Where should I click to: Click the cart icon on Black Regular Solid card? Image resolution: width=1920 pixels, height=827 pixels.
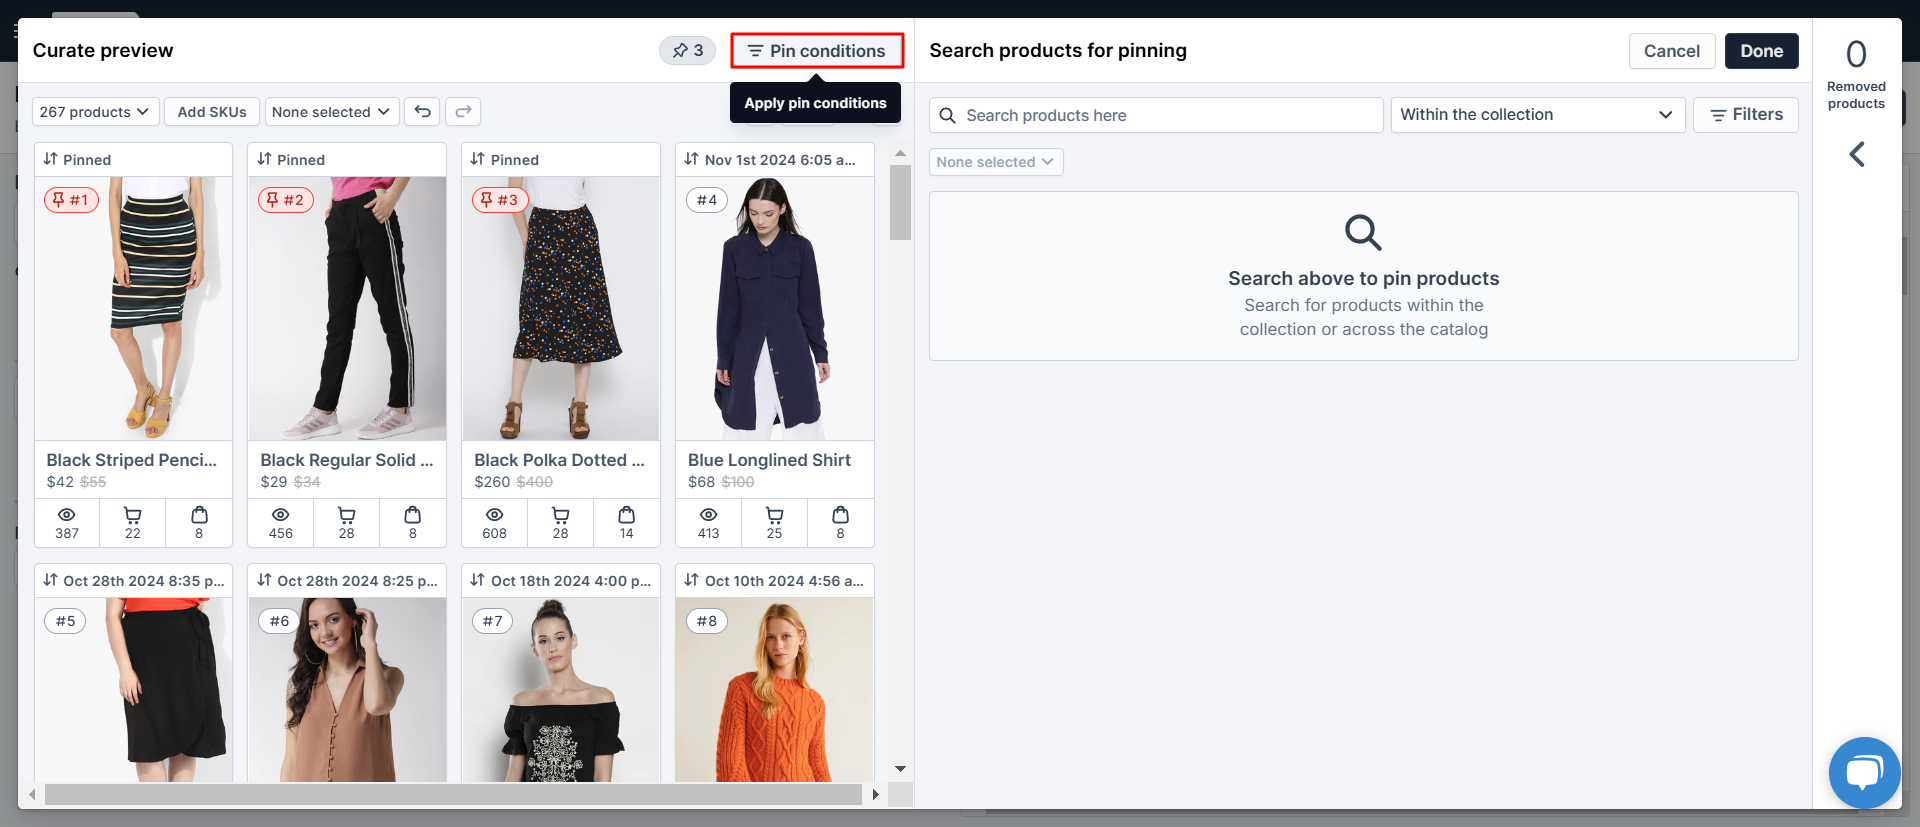[x=346, y=515]
